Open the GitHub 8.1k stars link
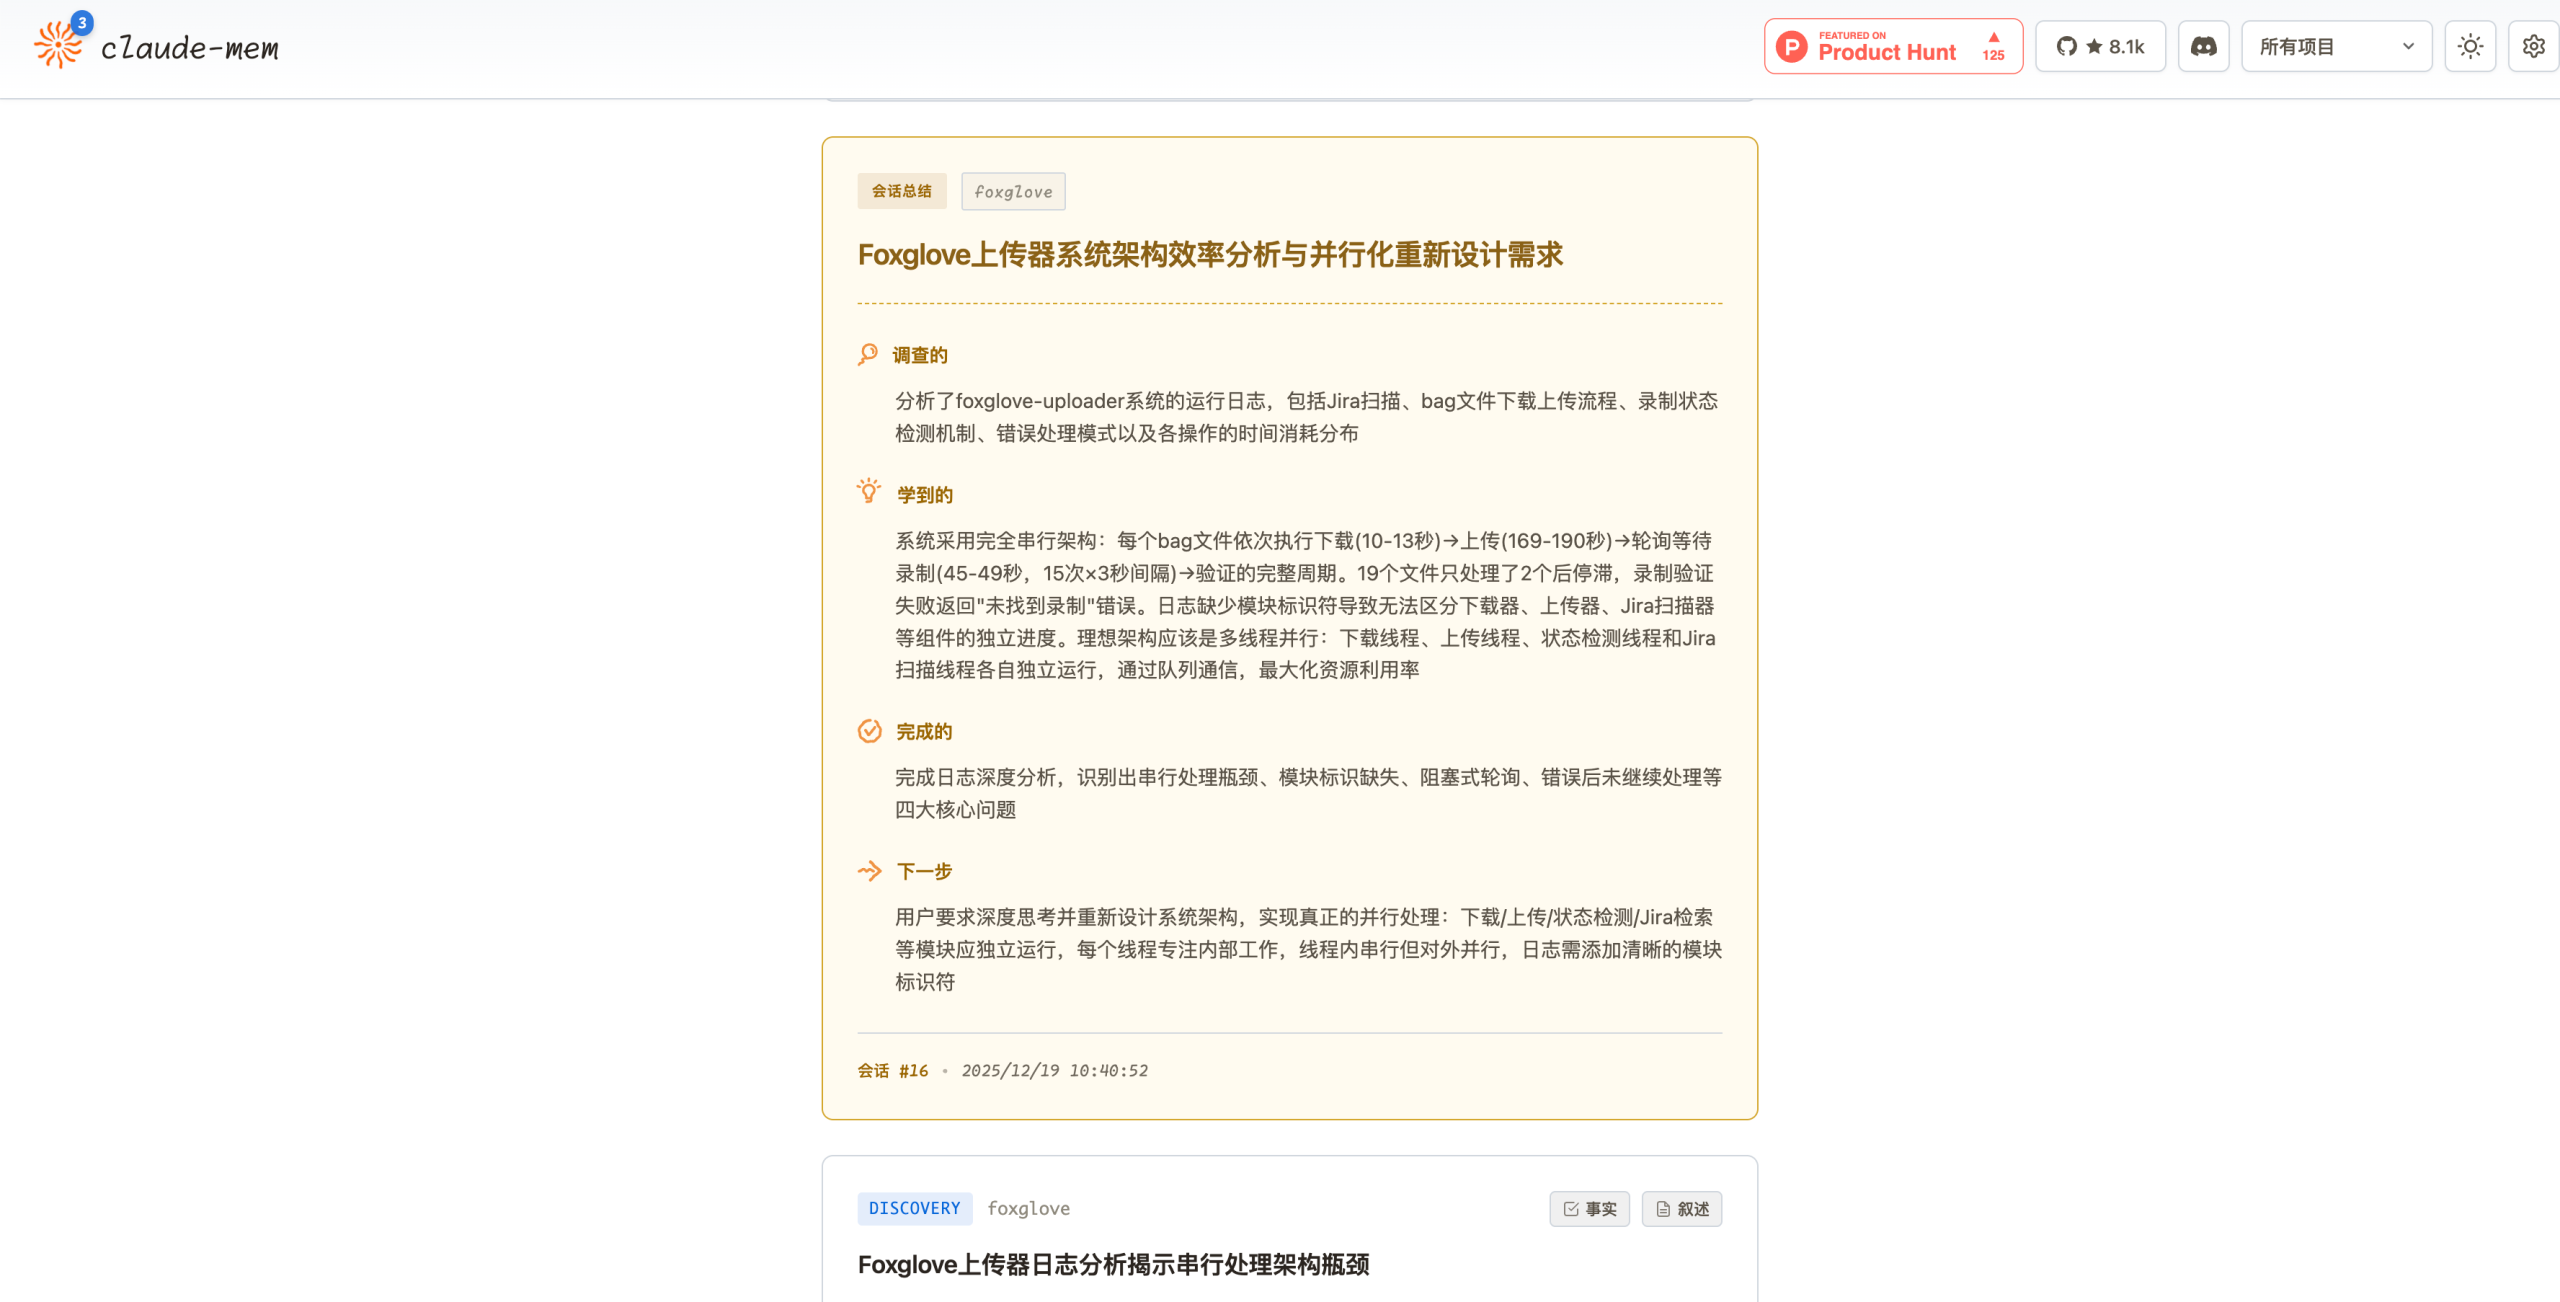This screenshot has height=1302, width=2560. point(2100,47)
